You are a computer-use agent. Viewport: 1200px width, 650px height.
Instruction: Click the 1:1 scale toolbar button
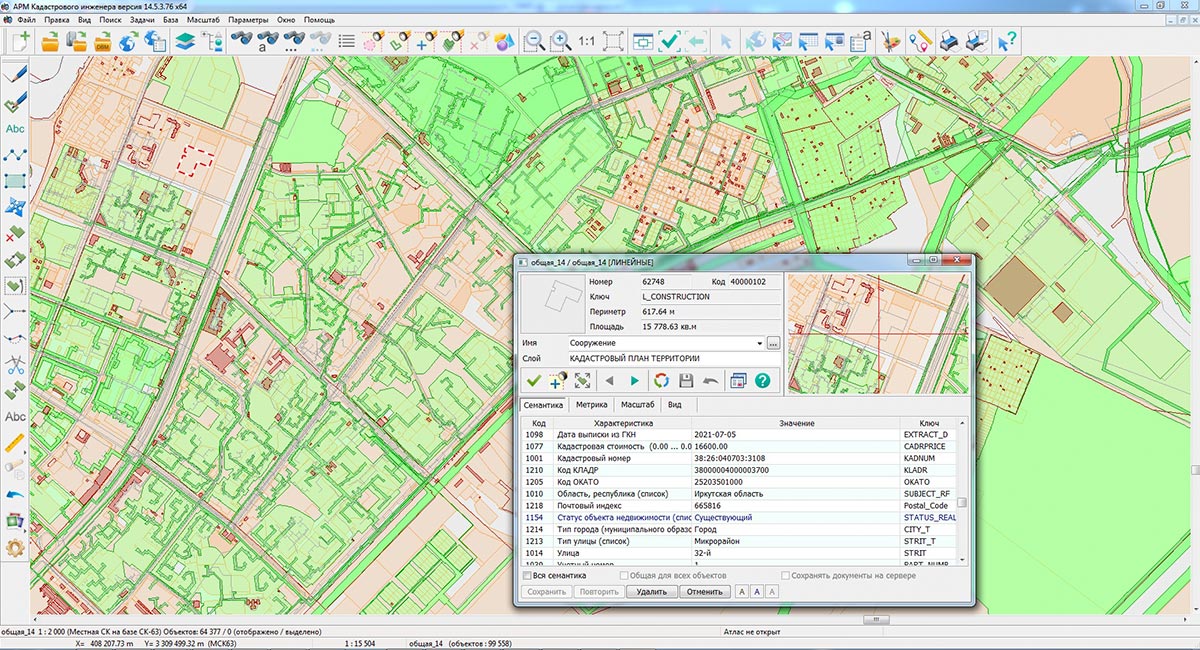pos(587,41)
